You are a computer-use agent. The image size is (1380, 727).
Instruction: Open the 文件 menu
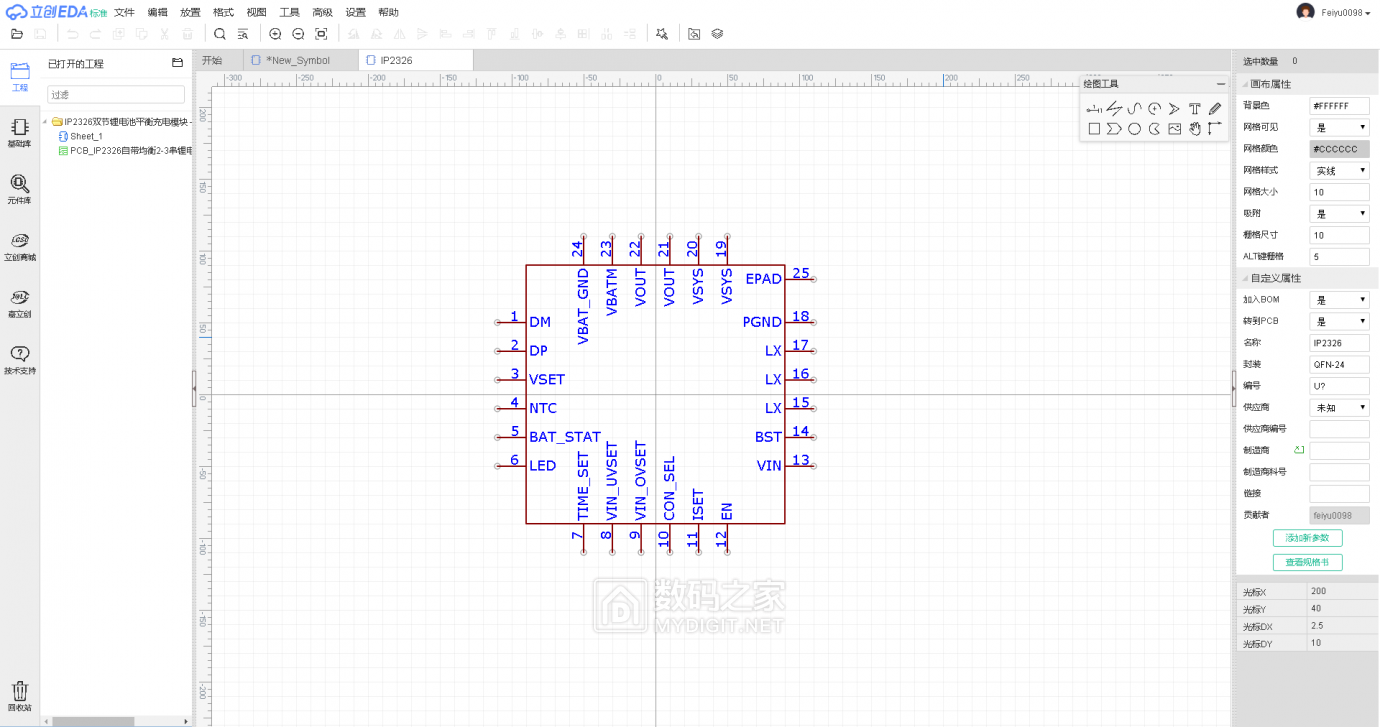click(x=124, y=13)
